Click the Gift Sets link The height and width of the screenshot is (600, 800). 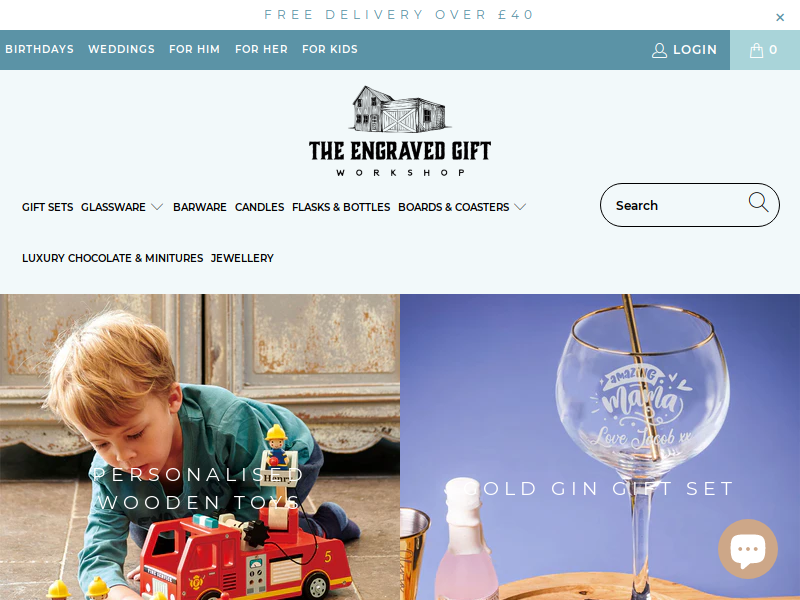tap(47, 207)
